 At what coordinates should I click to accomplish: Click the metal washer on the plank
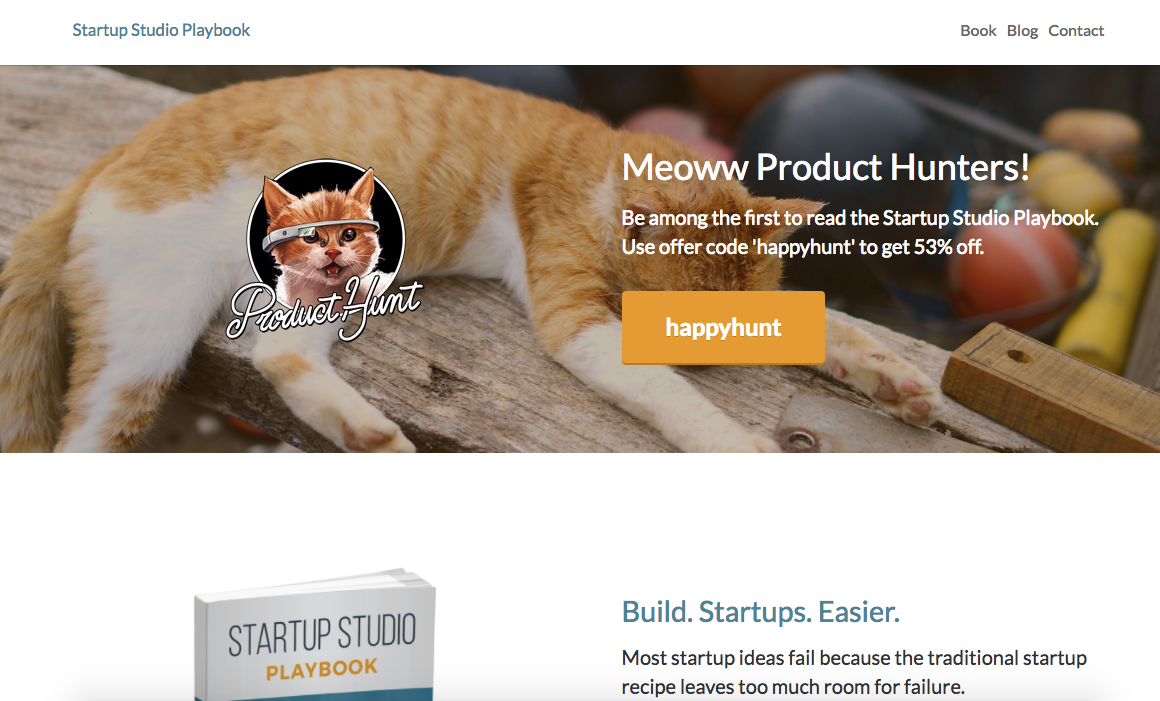(x=799, y=441)
